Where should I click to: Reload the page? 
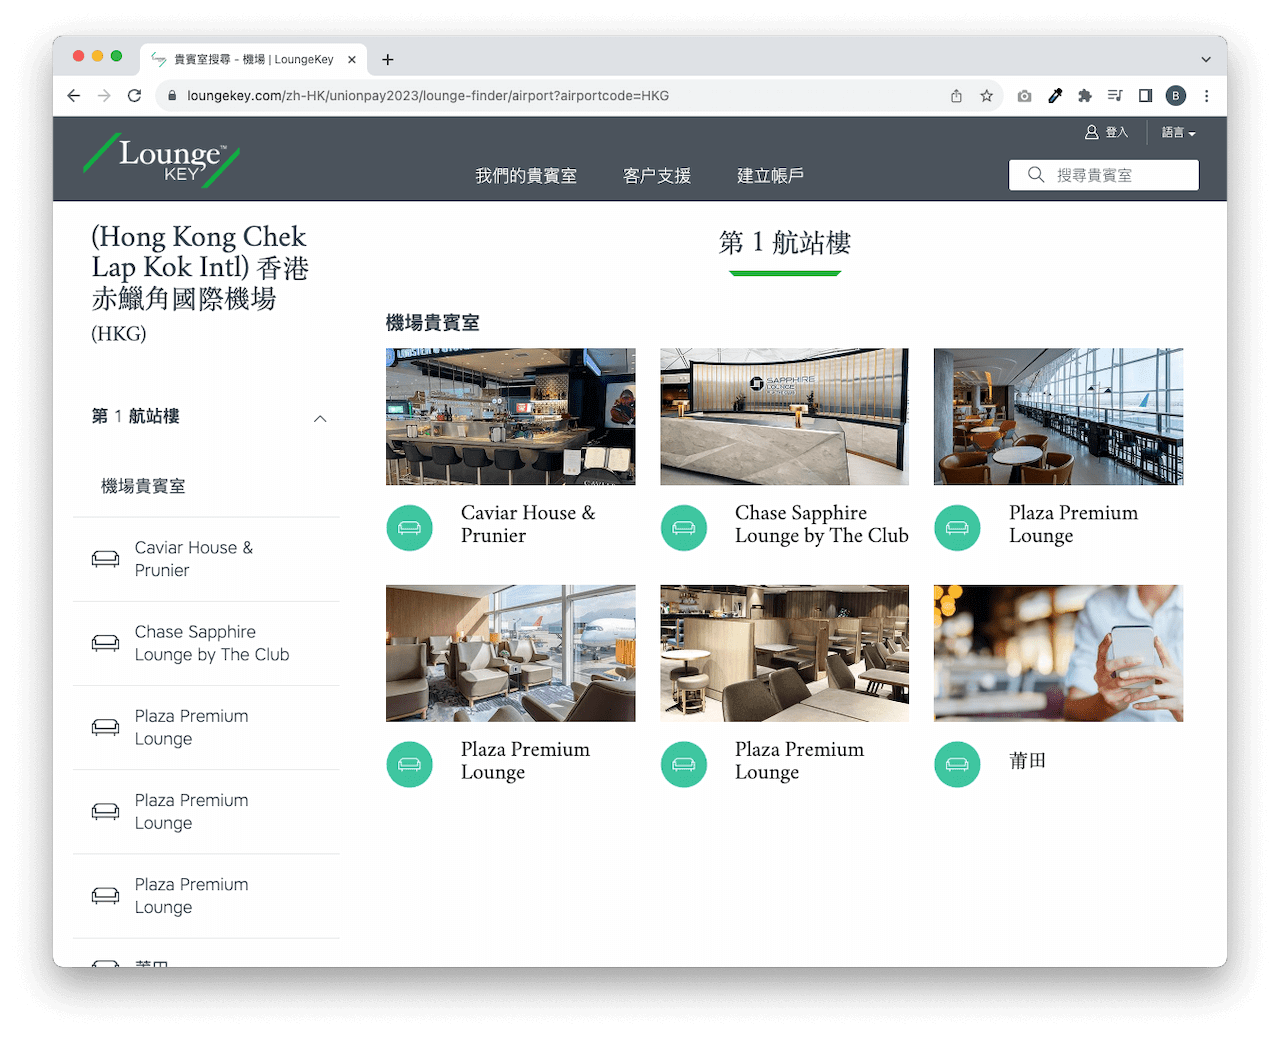click(x=134, y=96)
